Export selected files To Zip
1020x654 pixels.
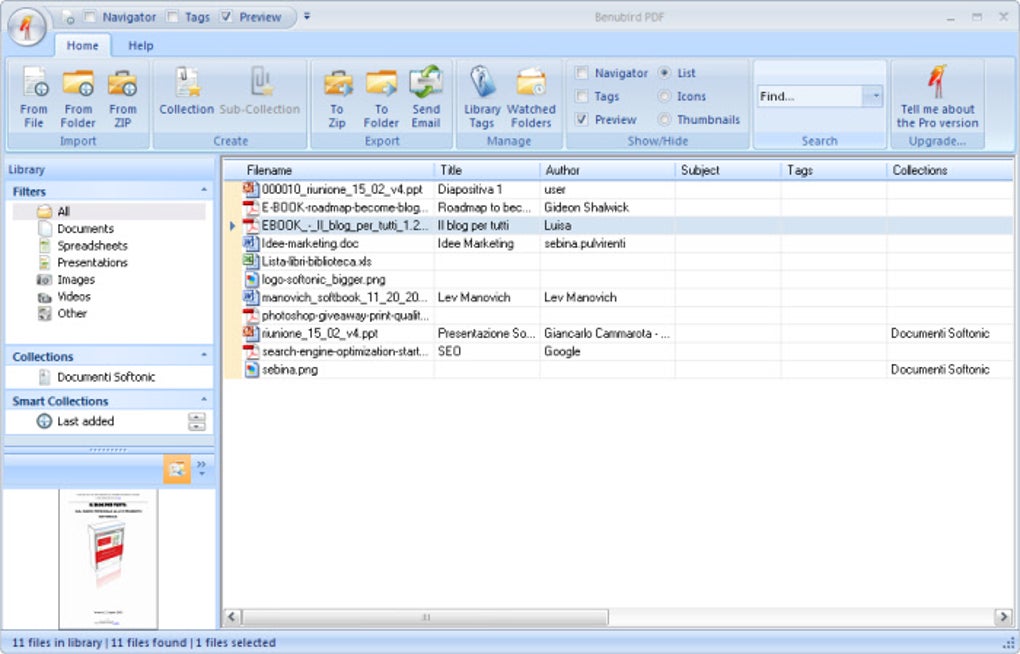tap(337, 97)
